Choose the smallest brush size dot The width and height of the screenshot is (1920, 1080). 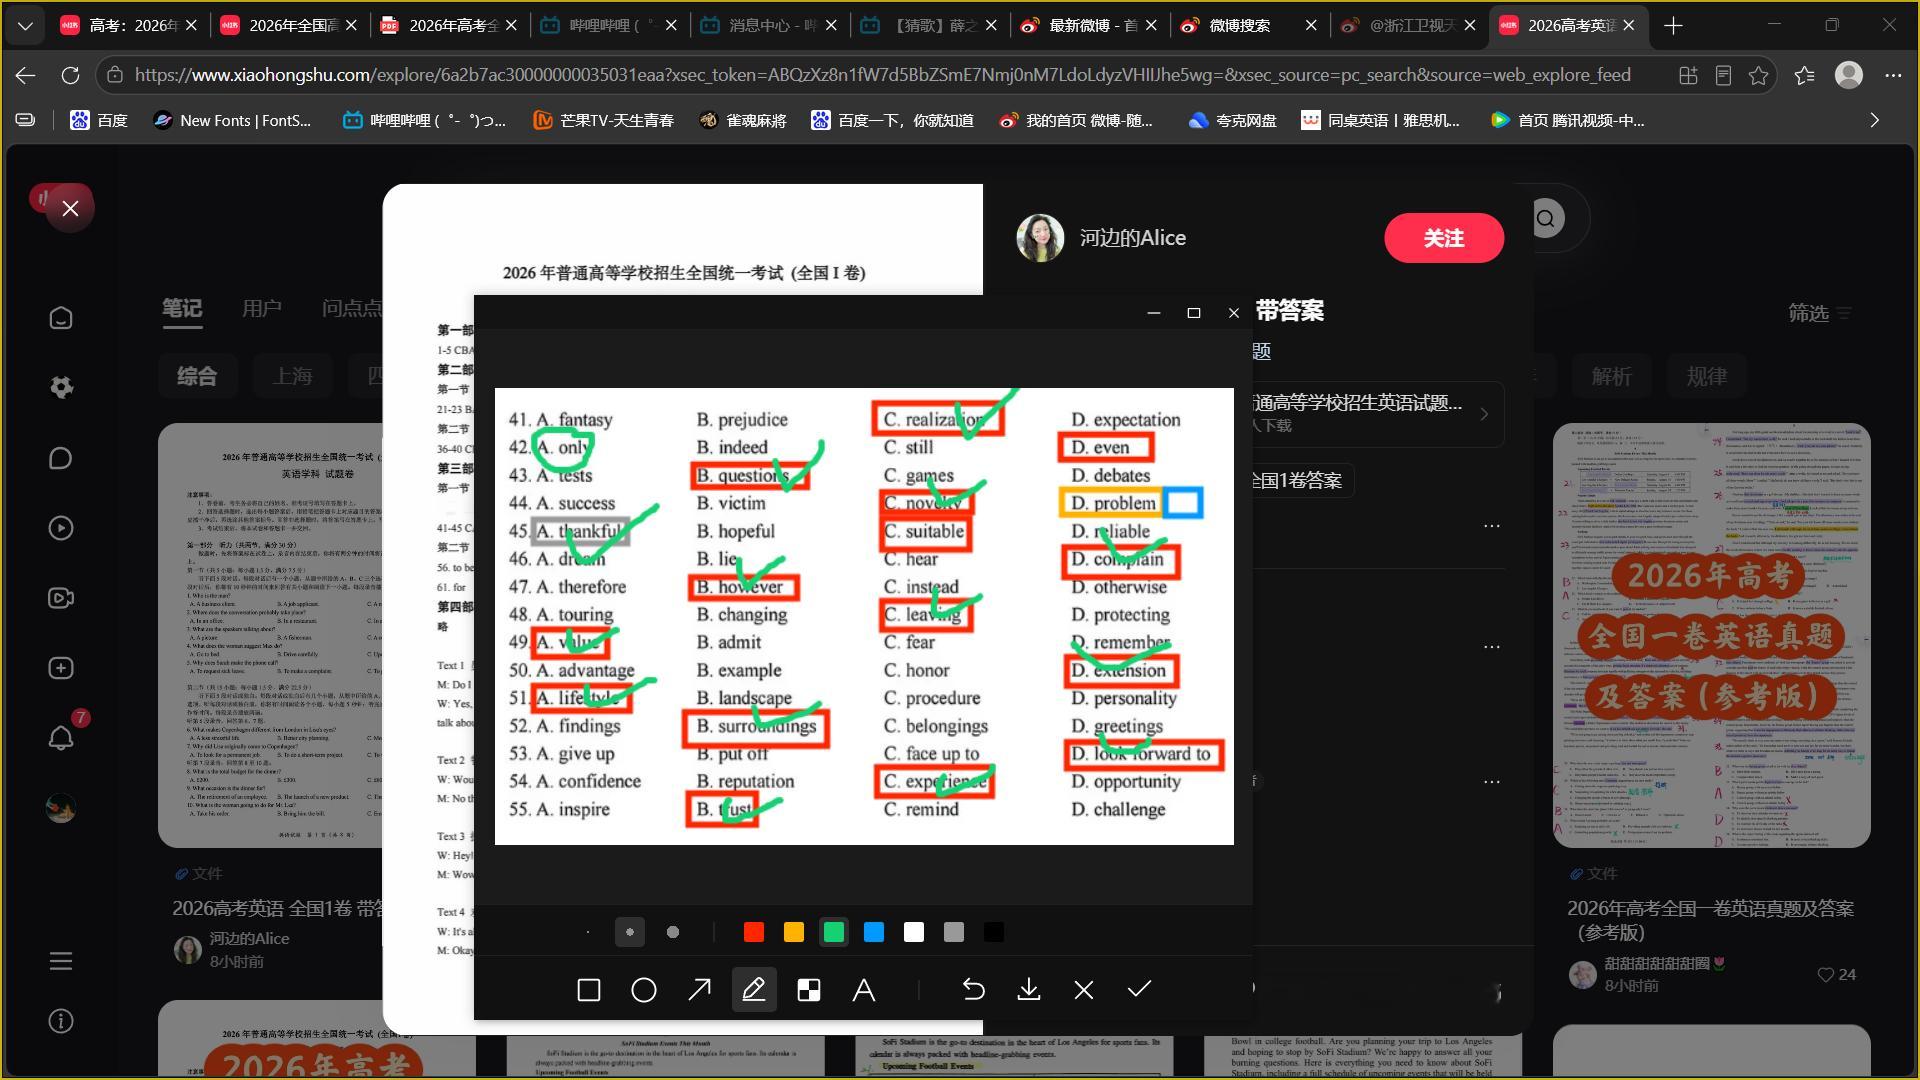coord(588,932)
